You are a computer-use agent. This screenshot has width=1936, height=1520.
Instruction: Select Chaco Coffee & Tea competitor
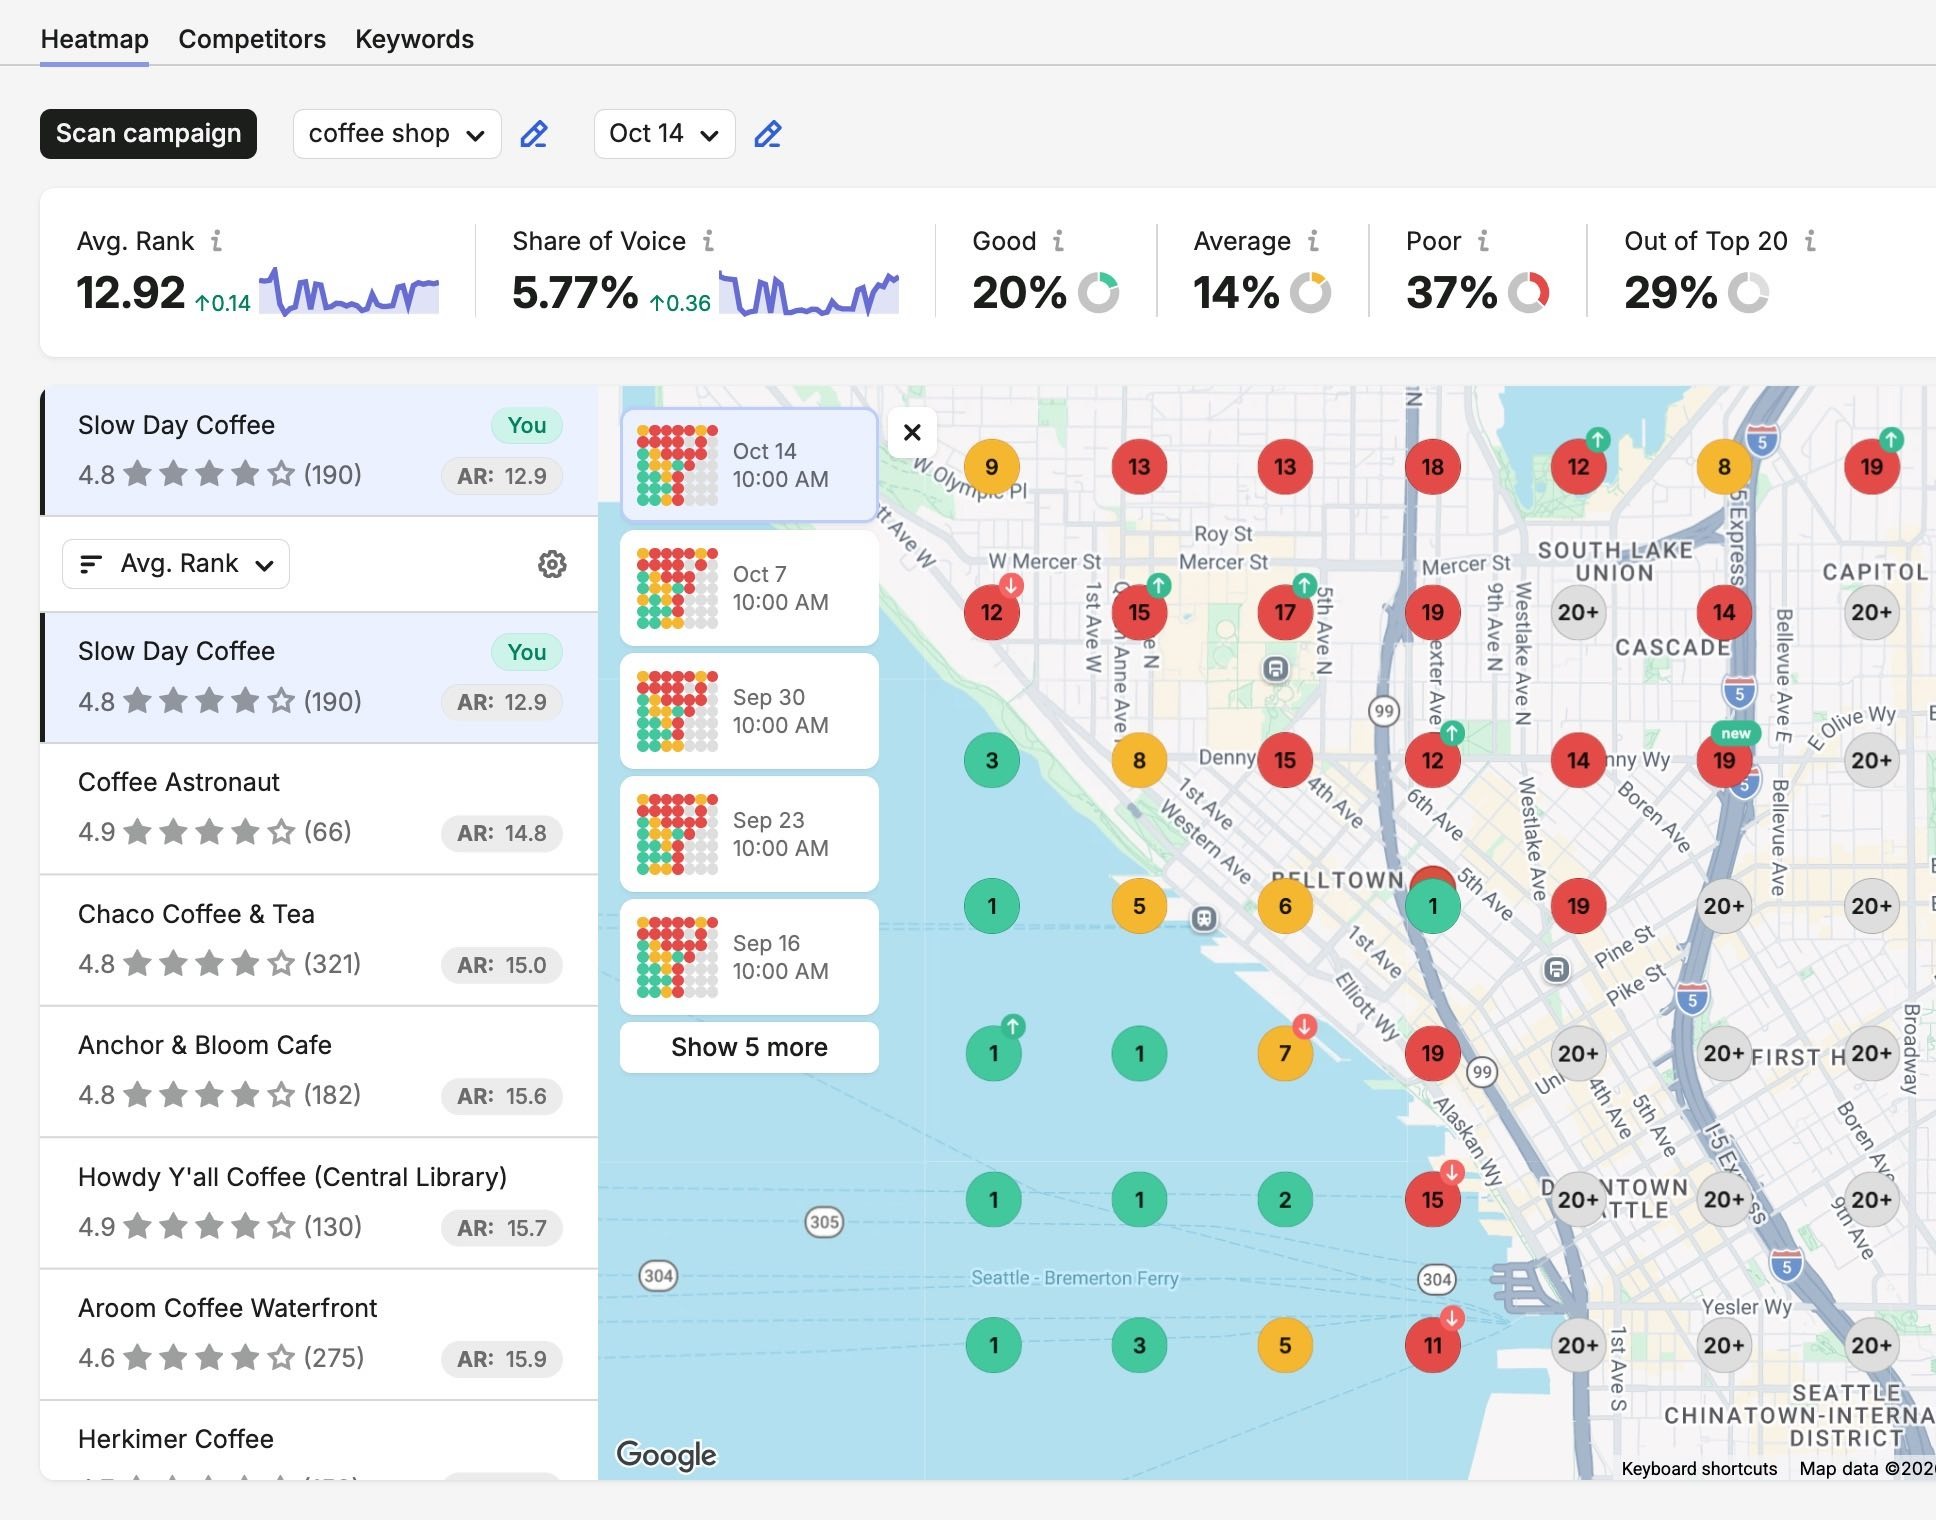(x=319, y=940)
